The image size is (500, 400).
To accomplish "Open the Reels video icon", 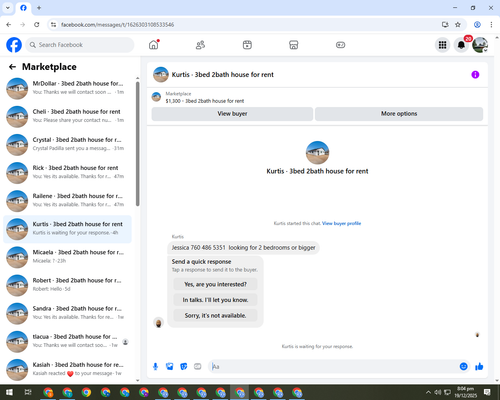I will pos(247,45).
